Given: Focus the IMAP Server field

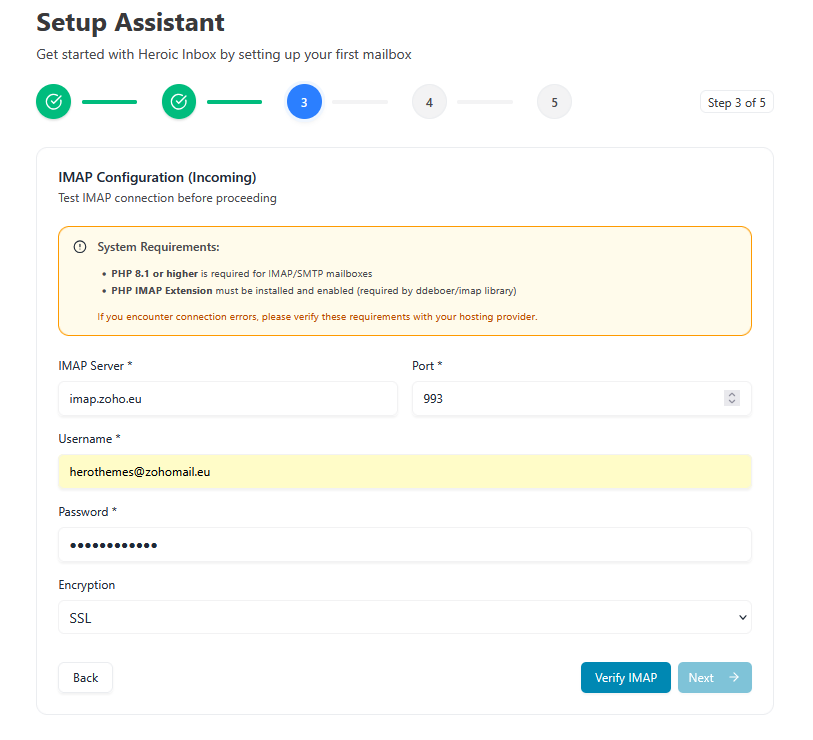Looking at the screenshot, I should click(227, 398).
